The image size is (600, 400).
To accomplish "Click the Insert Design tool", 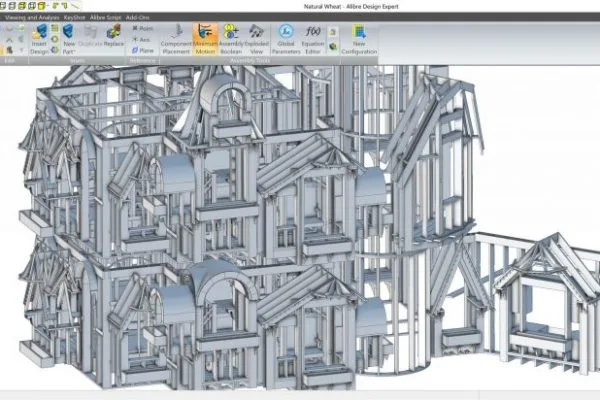I will point(39,39).
